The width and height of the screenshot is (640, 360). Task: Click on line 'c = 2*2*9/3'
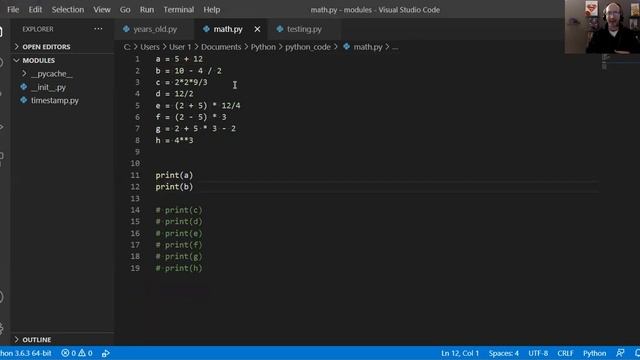(x=181, y=82)
